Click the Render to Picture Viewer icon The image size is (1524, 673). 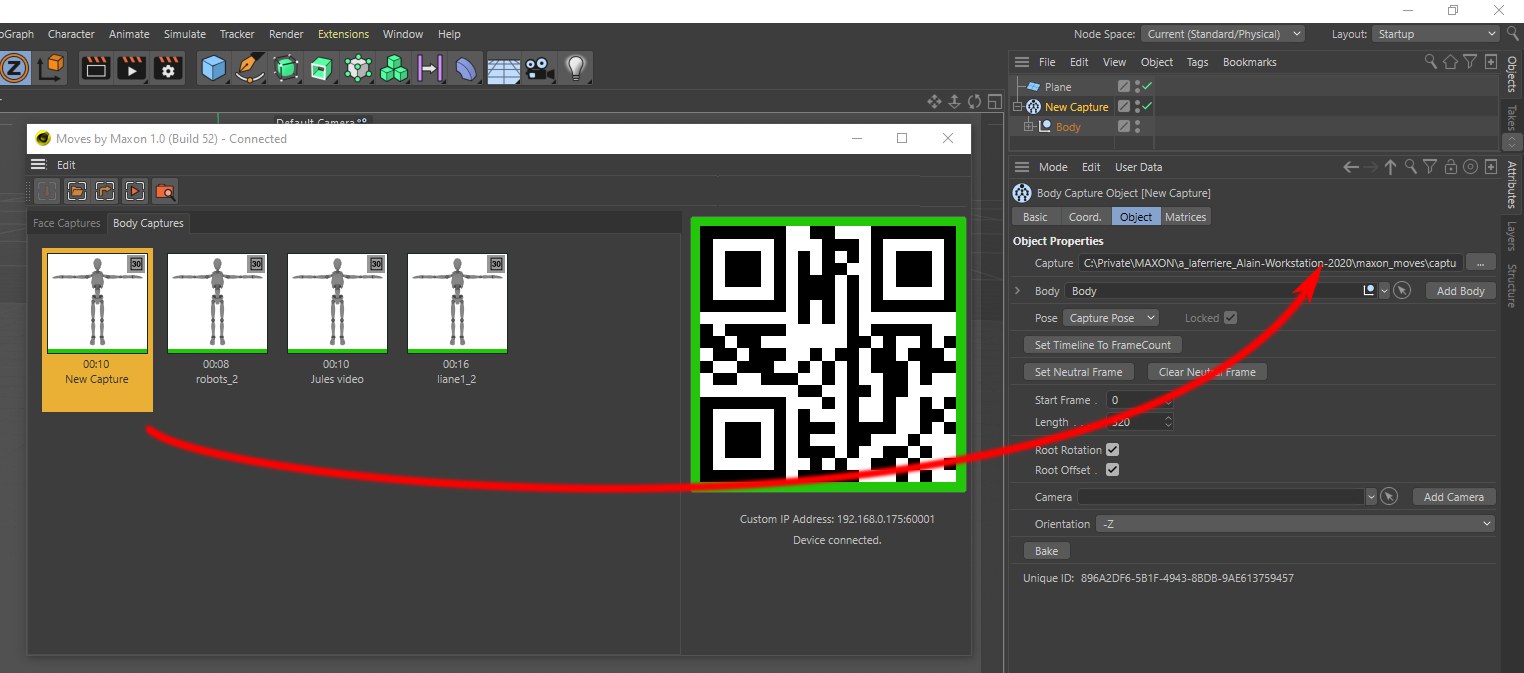132,68
